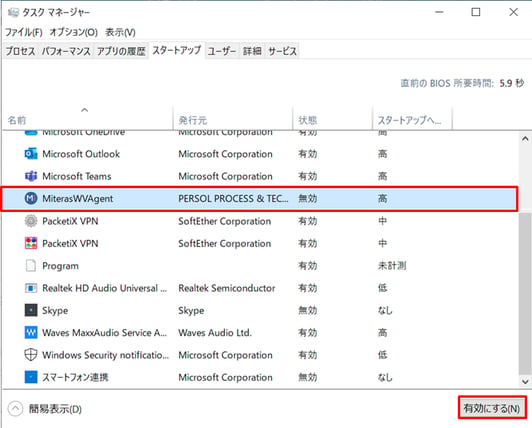Open the ファイル(F) menu

[x=24, y=32]
